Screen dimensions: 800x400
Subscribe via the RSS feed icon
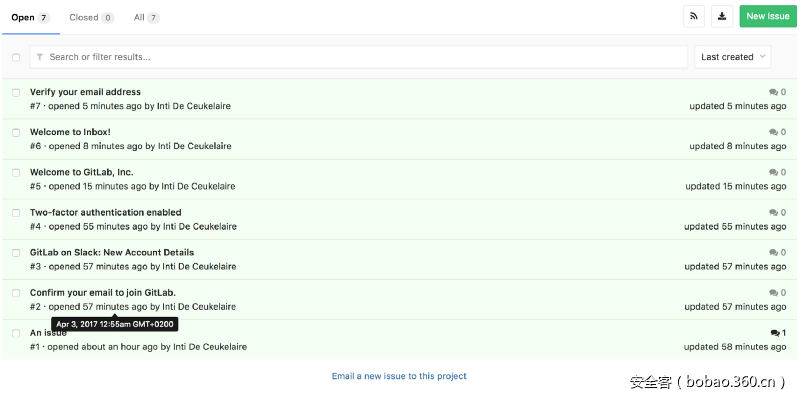click(x=694, y=16)
